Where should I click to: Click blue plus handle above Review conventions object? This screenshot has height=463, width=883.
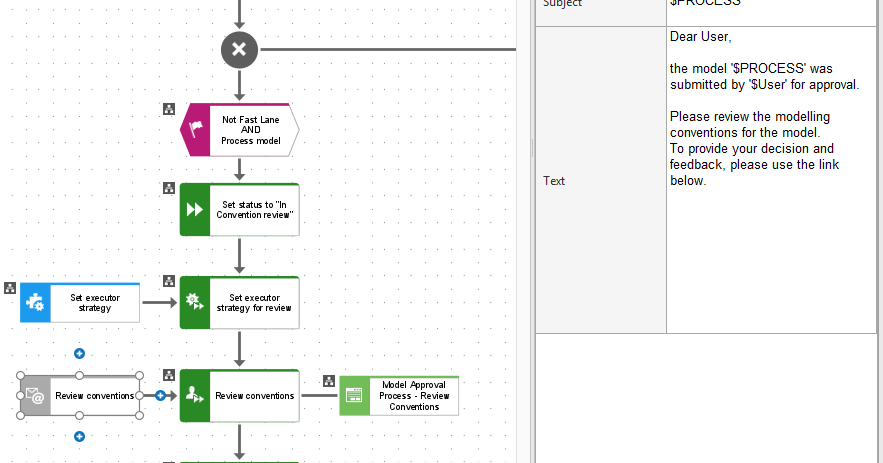[x=79, y=353]
